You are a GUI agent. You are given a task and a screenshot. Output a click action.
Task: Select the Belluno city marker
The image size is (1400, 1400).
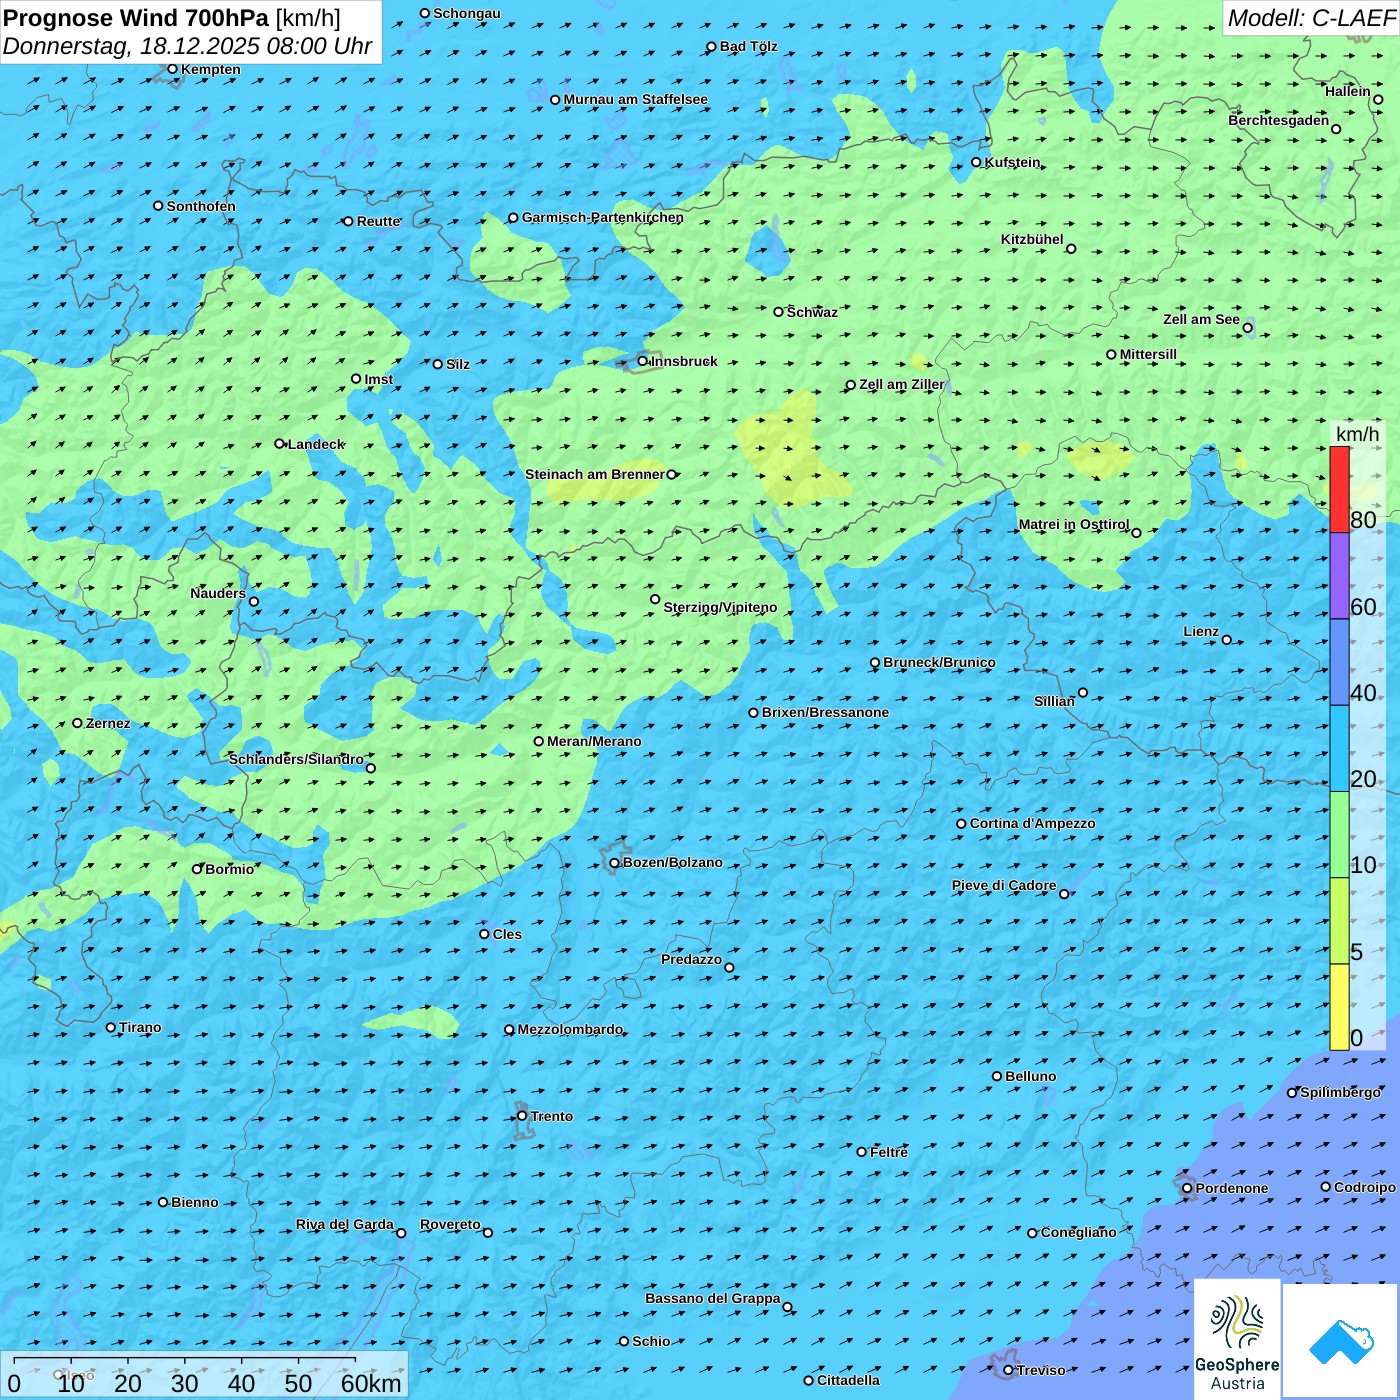(x=996, y=1076)
